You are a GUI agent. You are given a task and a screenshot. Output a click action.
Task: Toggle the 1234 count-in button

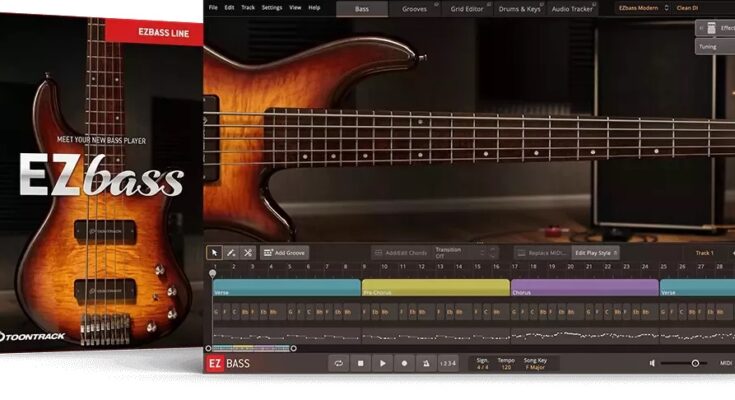(x=450, y=363)
